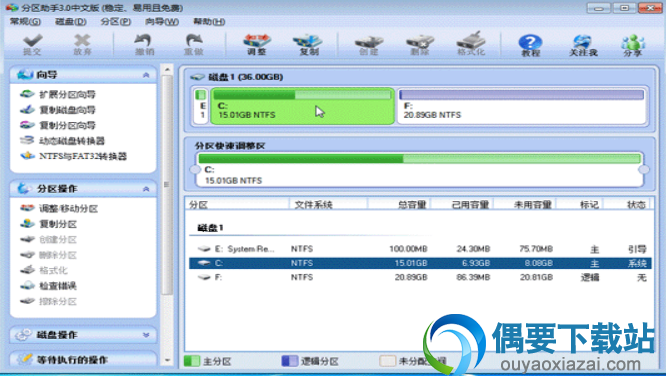Collapse the 分区操作 panel
Screen dimensions: 666x376
click(x=146, y=189)
